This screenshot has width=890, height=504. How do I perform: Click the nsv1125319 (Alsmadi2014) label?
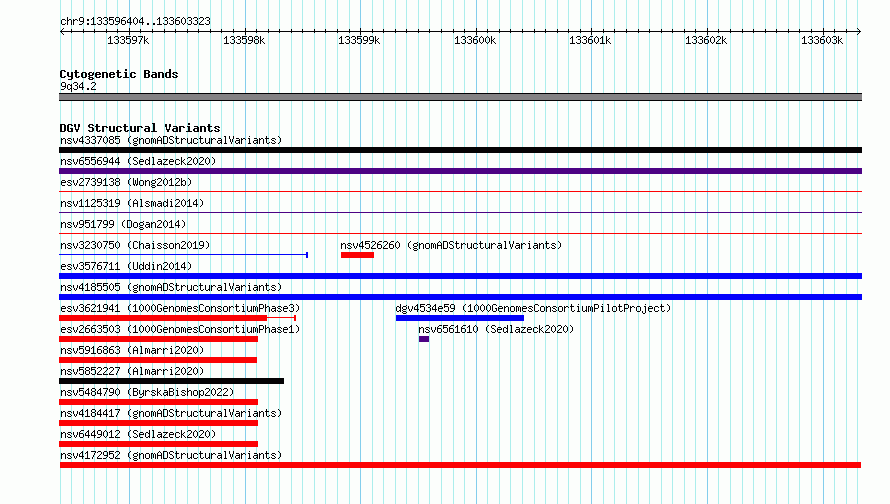coord(132,203)
